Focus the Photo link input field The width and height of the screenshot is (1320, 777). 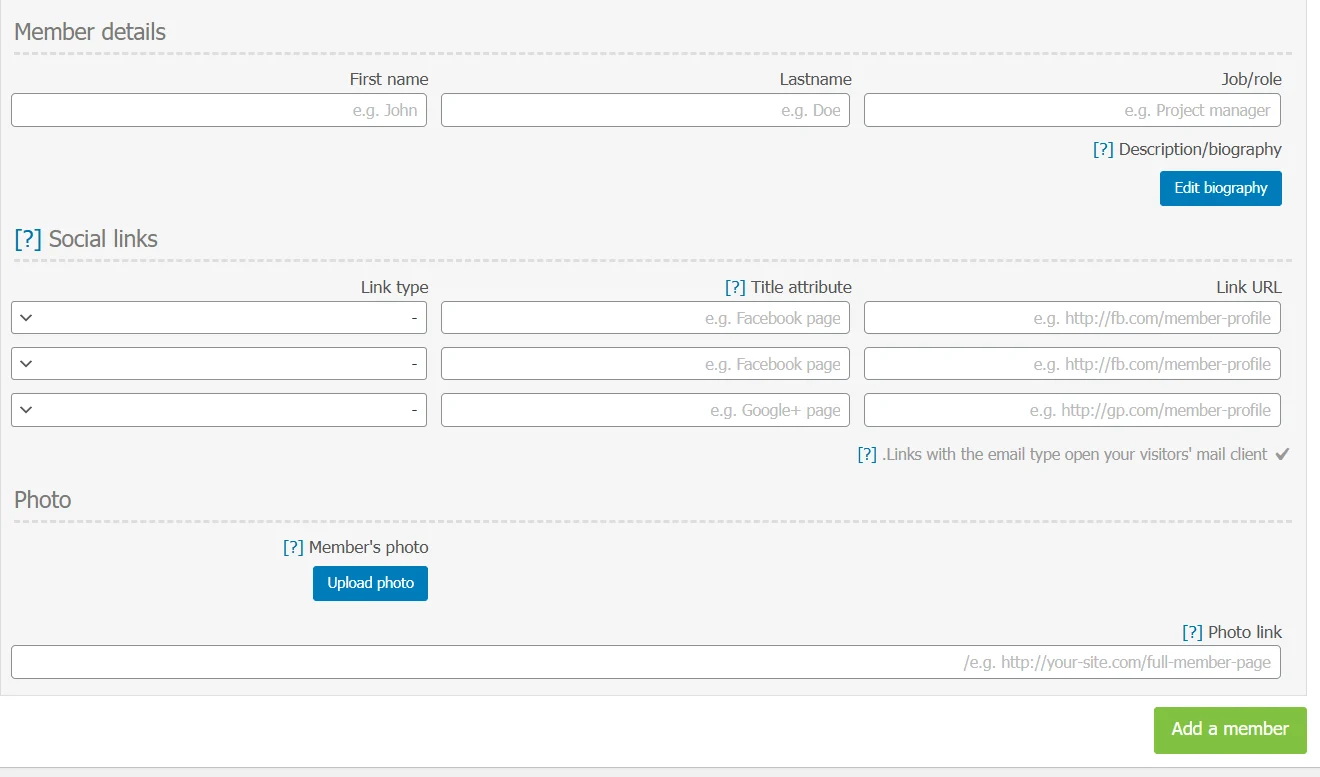tap(645, 662)
